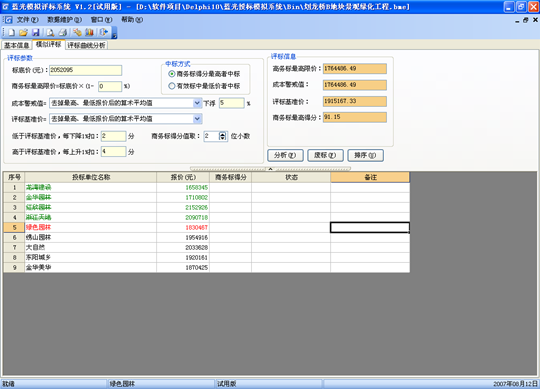Click the 废标 button
Screen dimensions: 540x389
click(x=325, y=155)
